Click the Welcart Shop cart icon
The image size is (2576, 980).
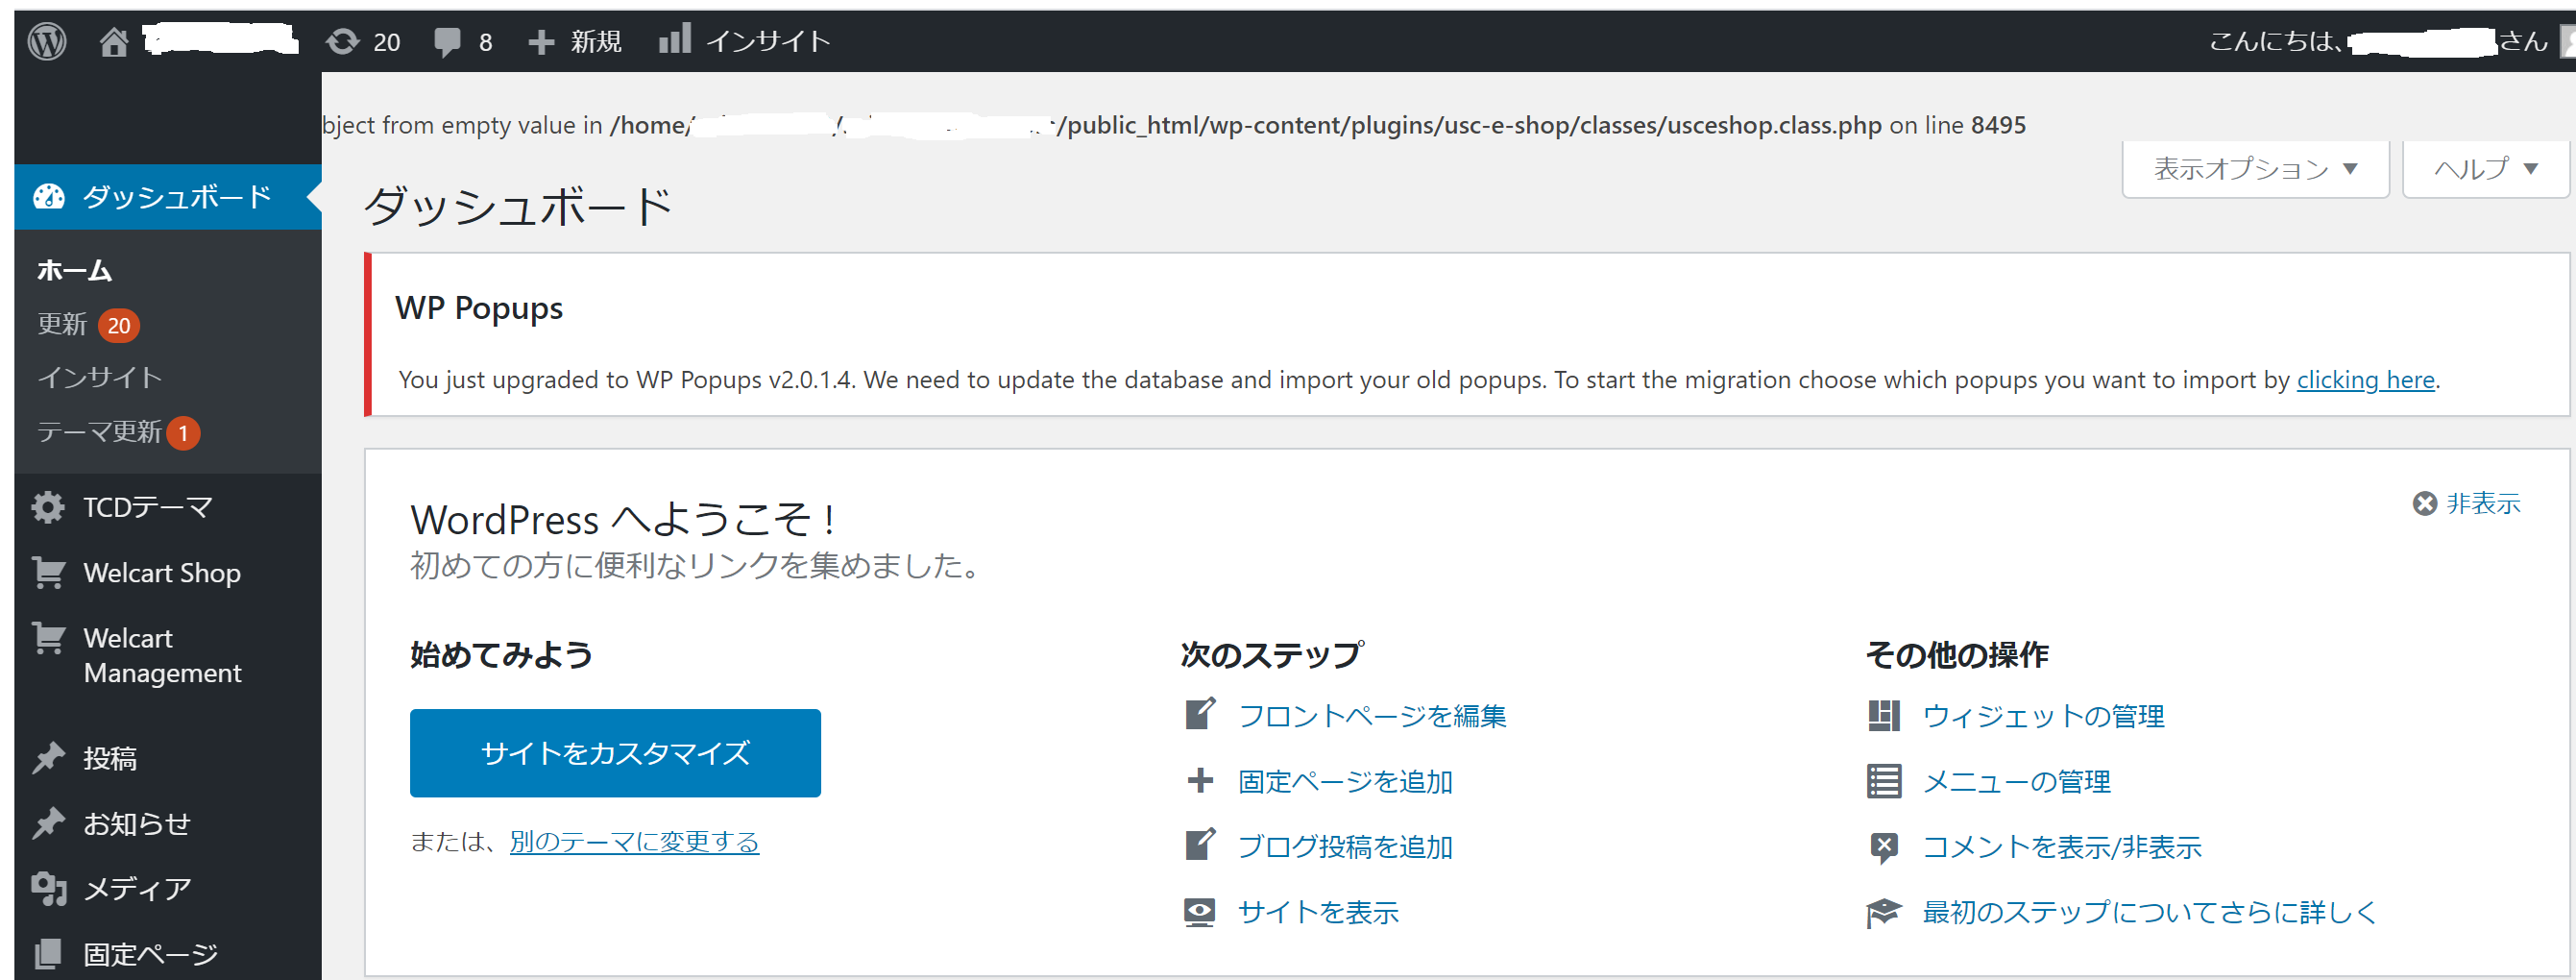[48, 572]
